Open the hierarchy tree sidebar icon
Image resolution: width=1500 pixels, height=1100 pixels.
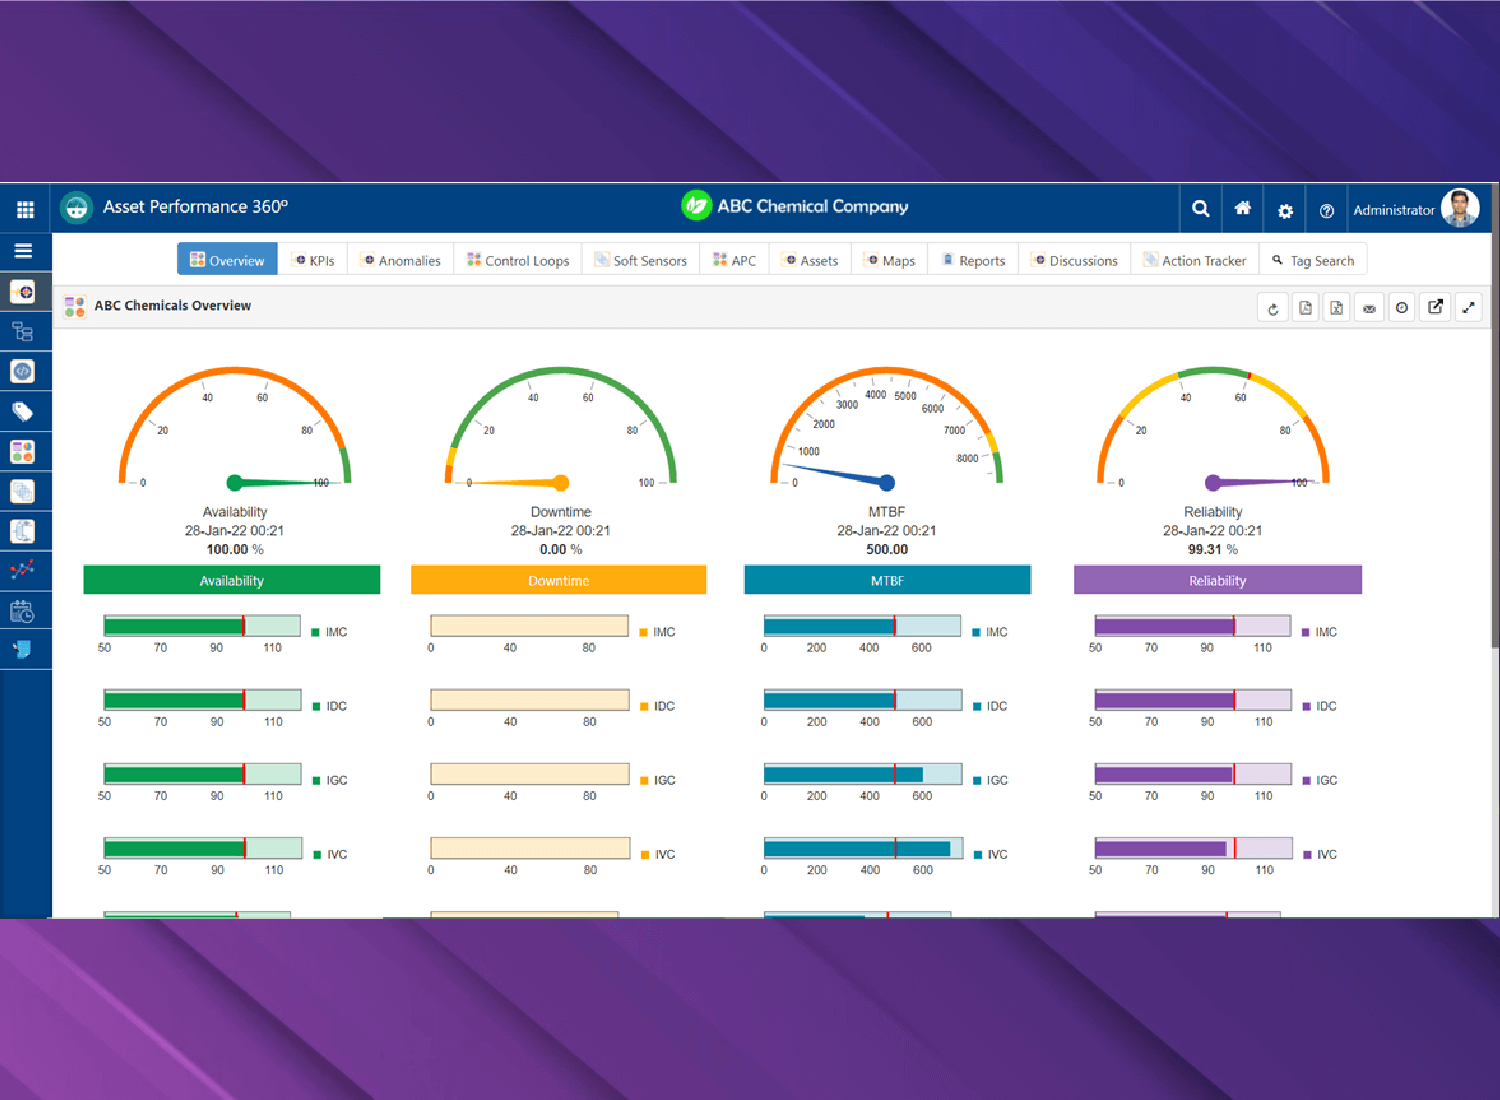point(23,331)
